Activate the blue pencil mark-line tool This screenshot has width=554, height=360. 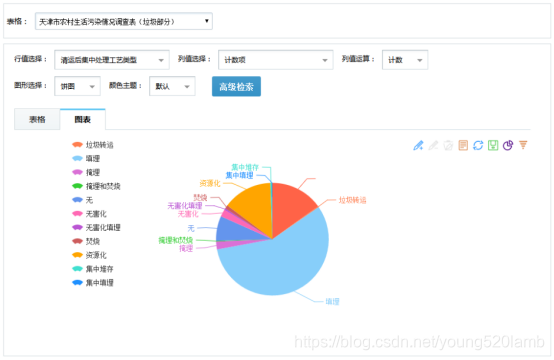(418, 145)
